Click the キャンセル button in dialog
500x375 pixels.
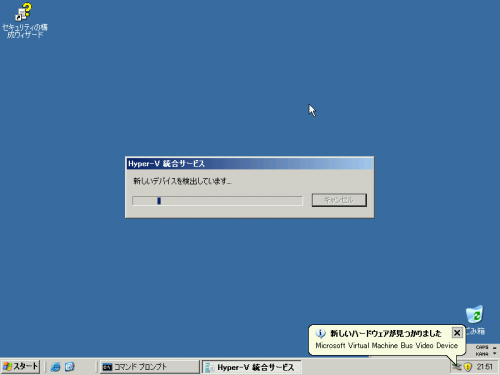[x=339, y=200]
